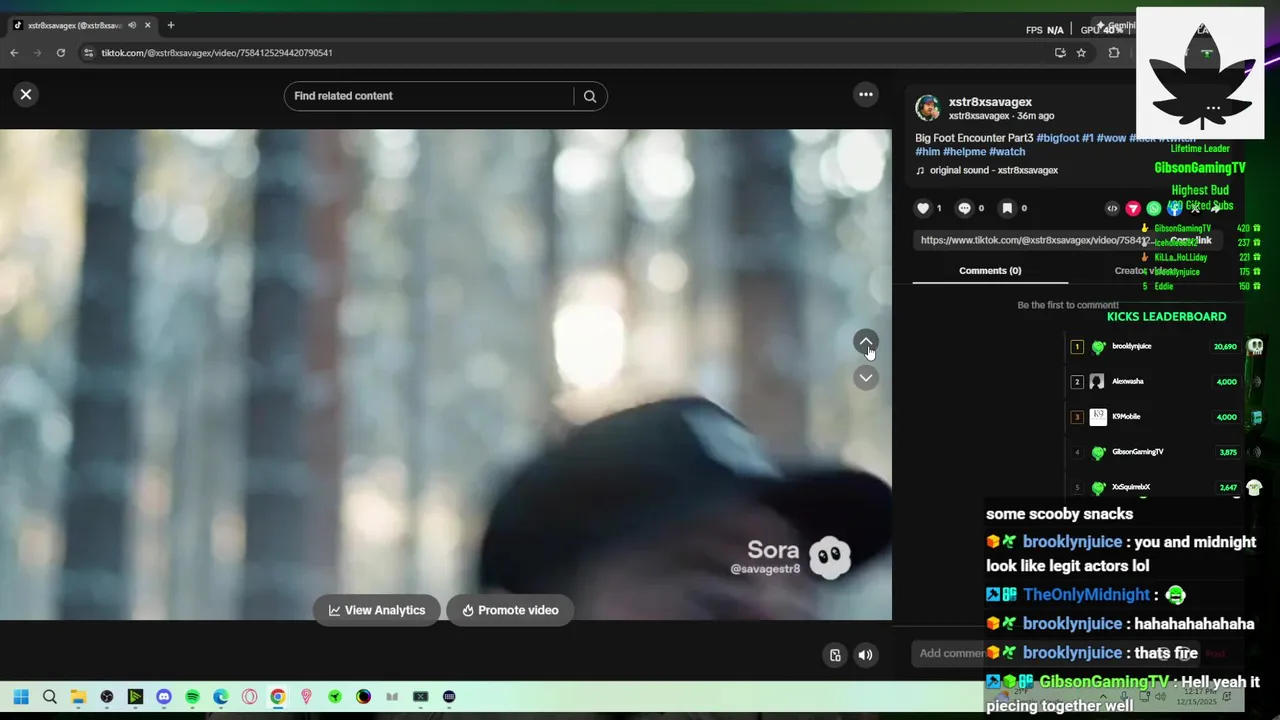Share to WhatsApp icon
1280x720 pixels.
(x=1154, y=208)
